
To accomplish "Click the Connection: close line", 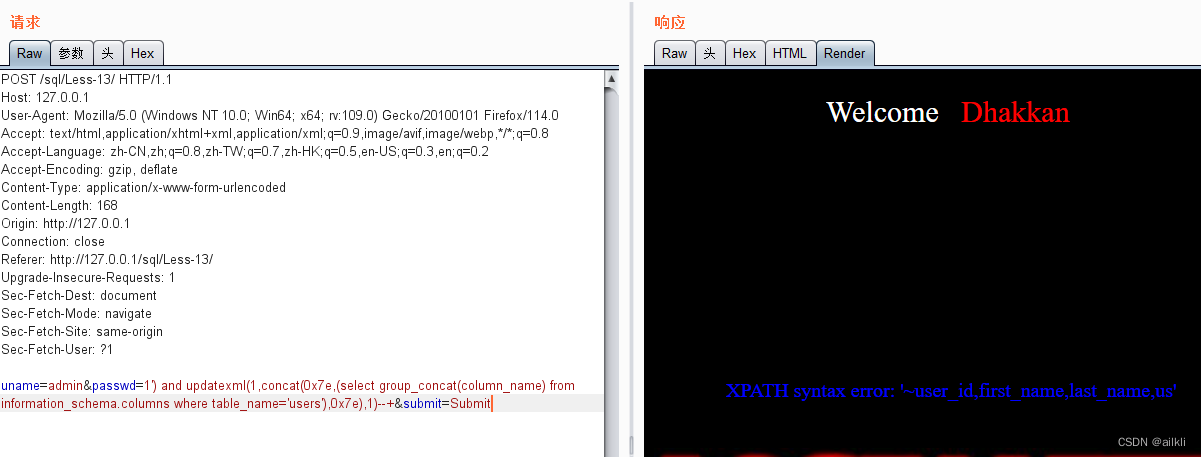I will tap(53, 241).
